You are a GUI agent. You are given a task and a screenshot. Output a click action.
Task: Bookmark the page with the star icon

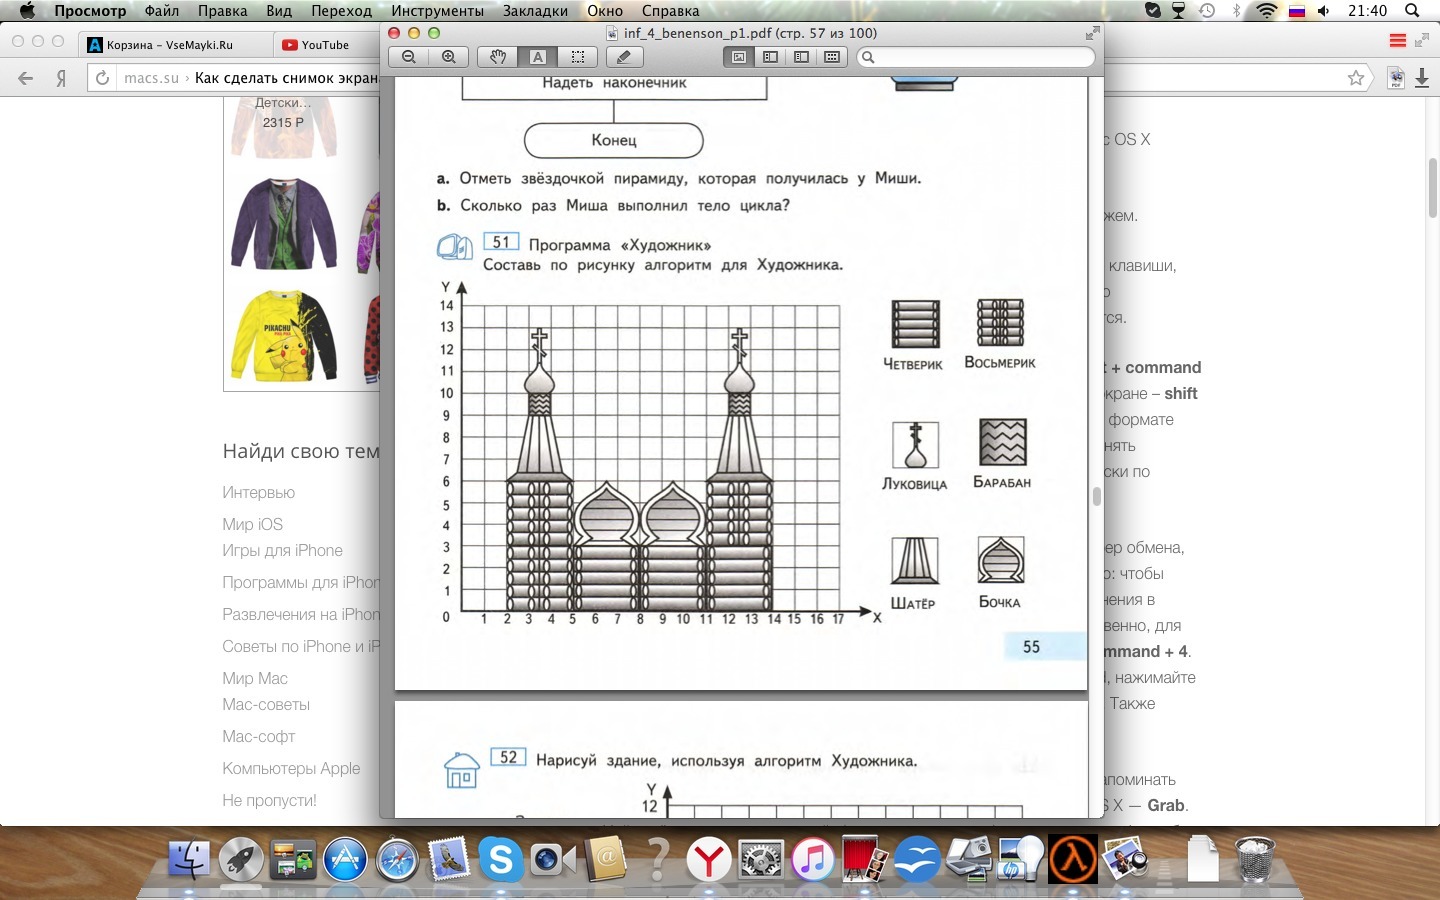tap(1356, 78)
